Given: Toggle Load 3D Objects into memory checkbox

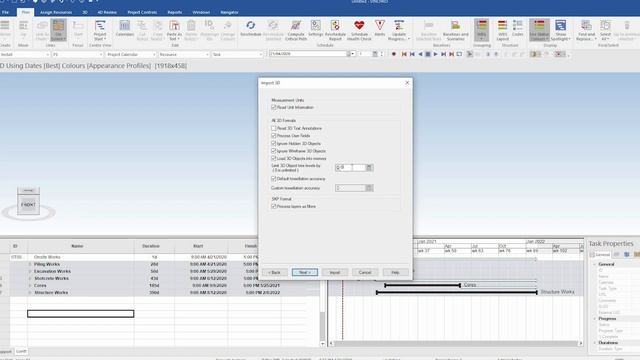Looking at the screenshot, I should [x=274, y=158].
